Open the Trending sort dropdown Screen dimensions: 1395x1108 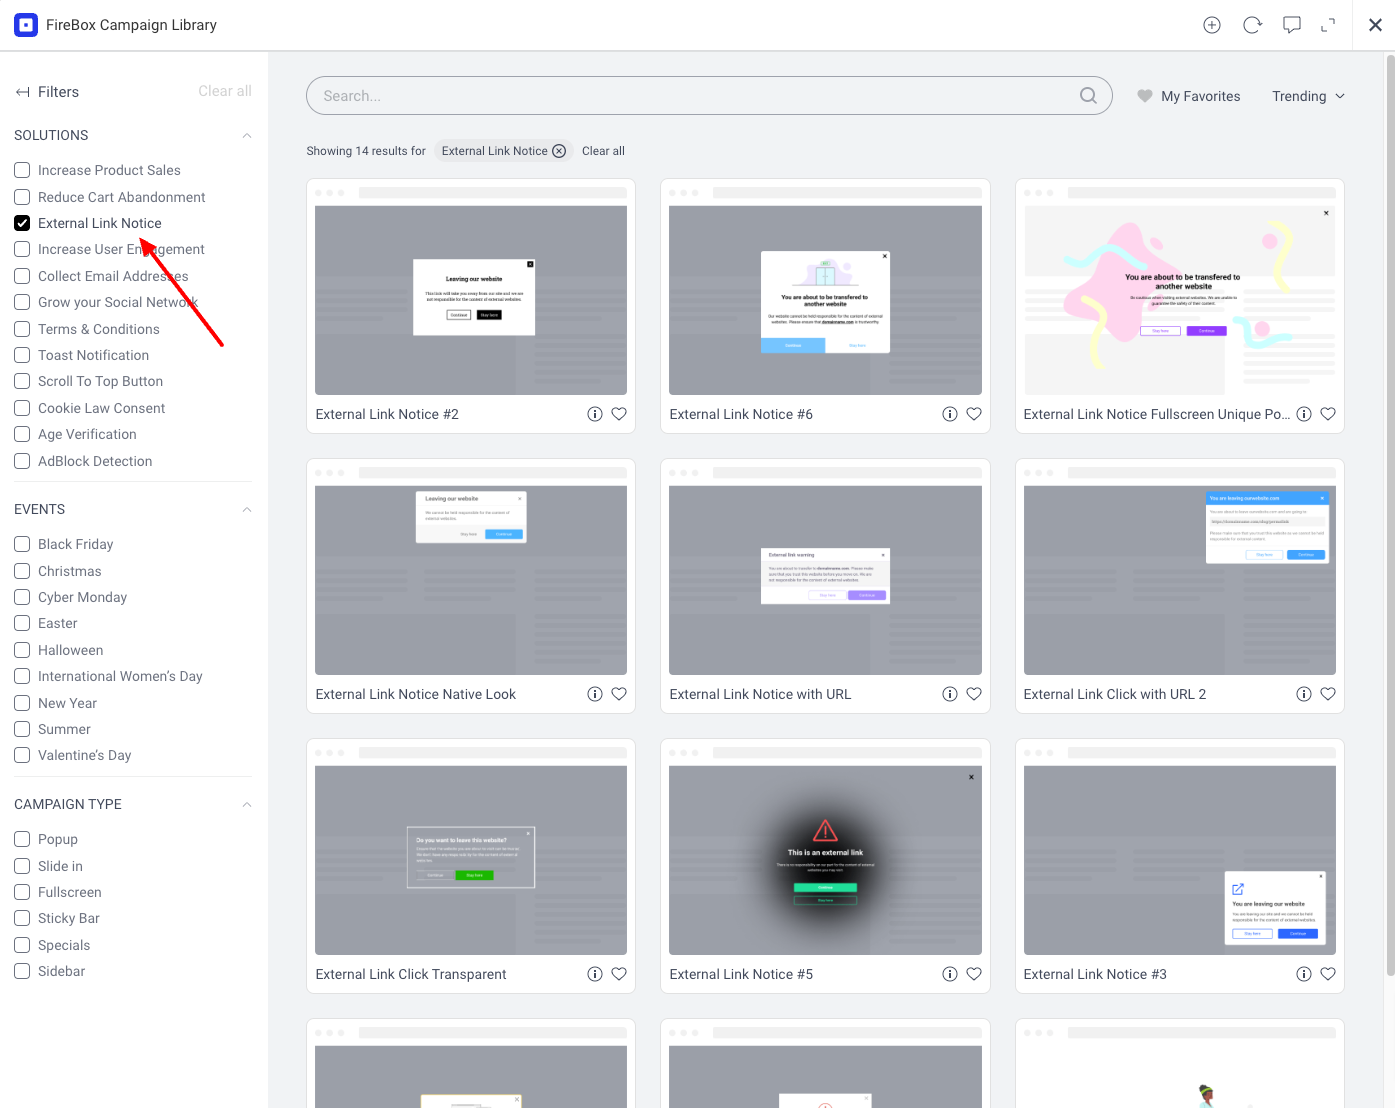(x=1307, y=95)
